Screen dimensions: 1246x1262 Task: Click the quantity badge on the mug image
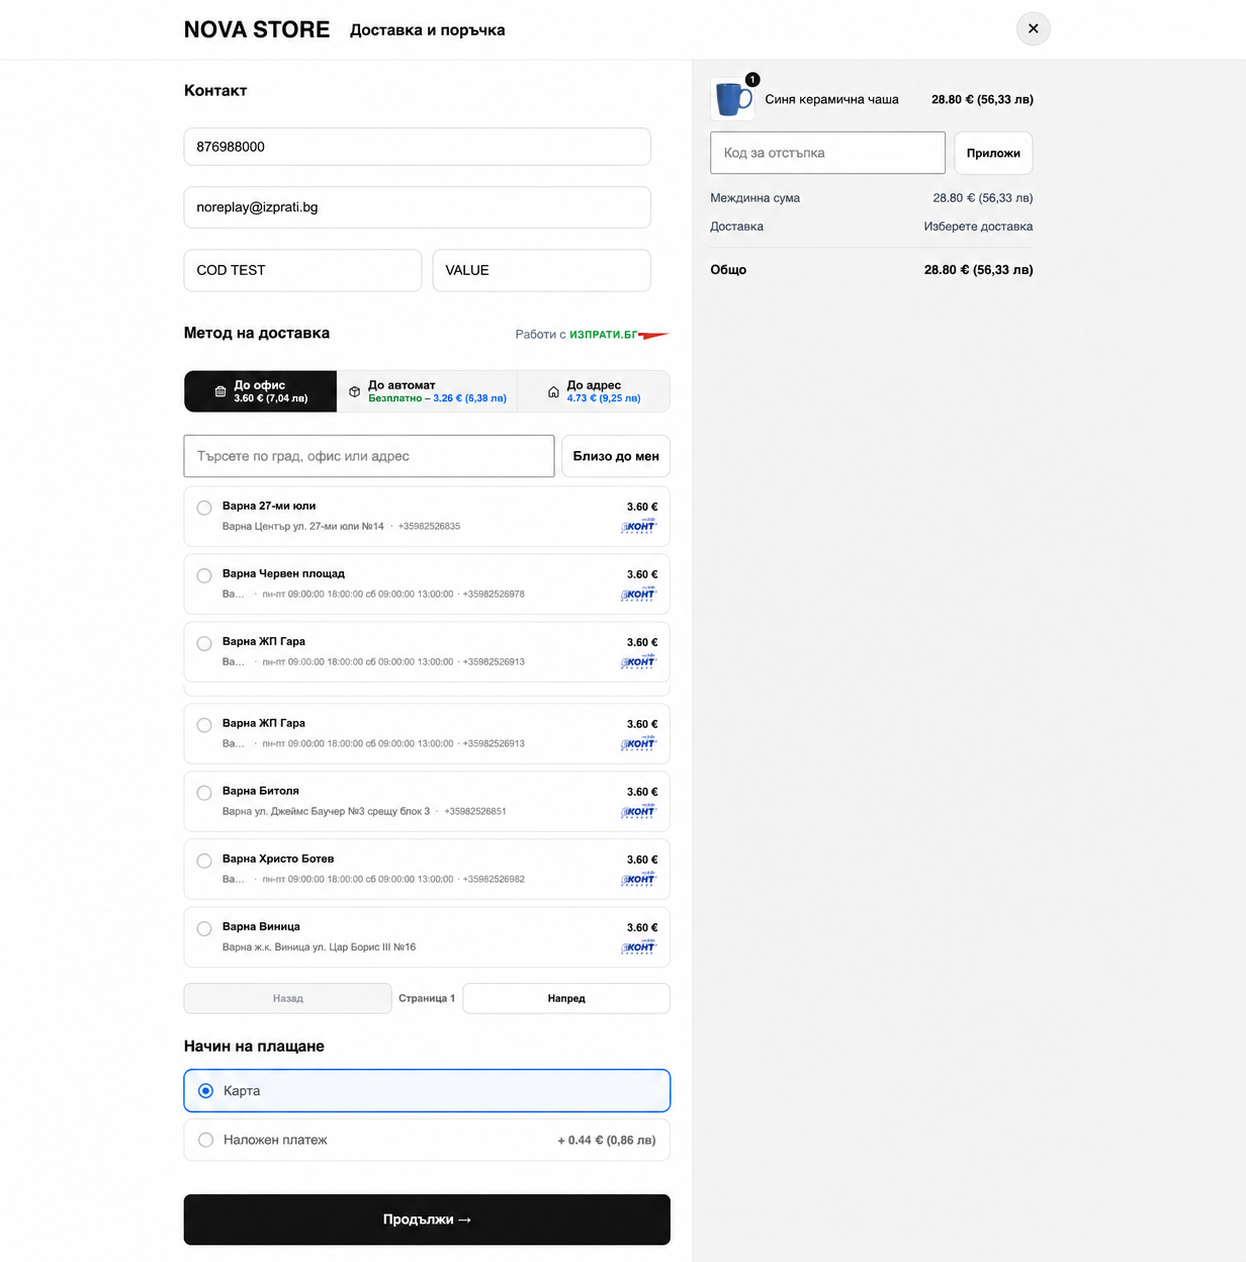[x=752, y=80]
